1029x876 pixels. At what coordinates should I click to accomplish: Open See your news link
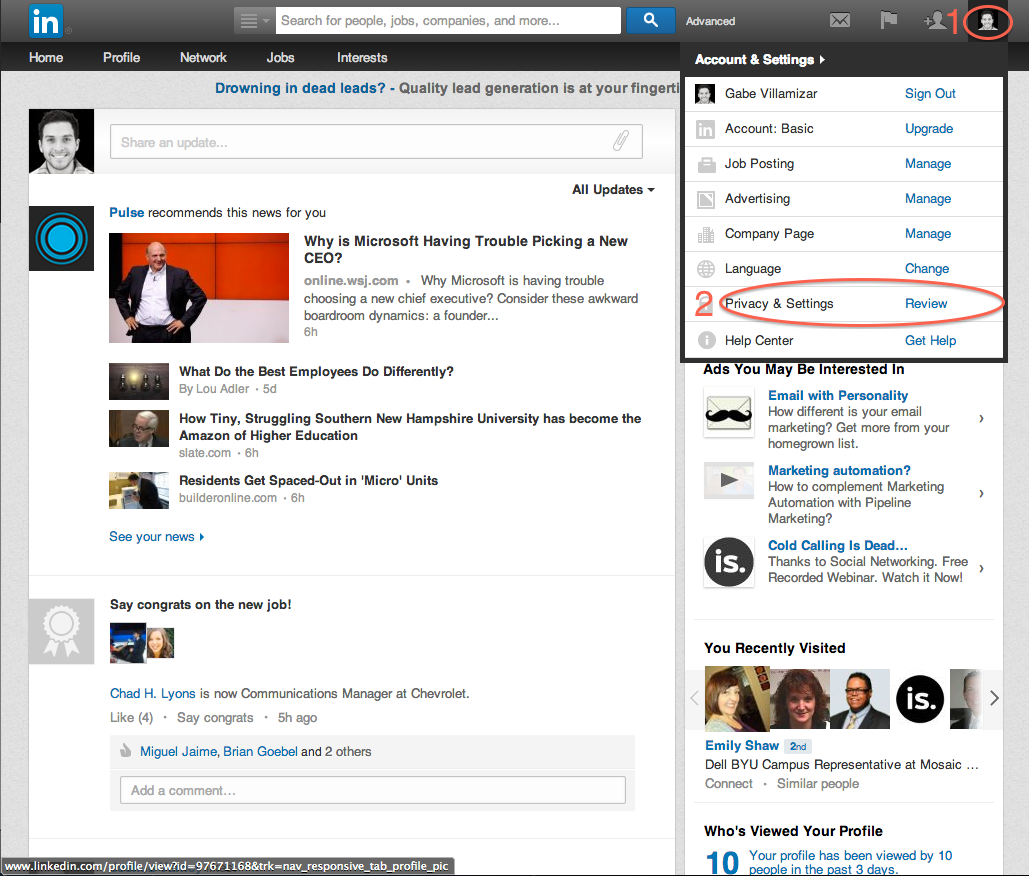coord(152,536)
